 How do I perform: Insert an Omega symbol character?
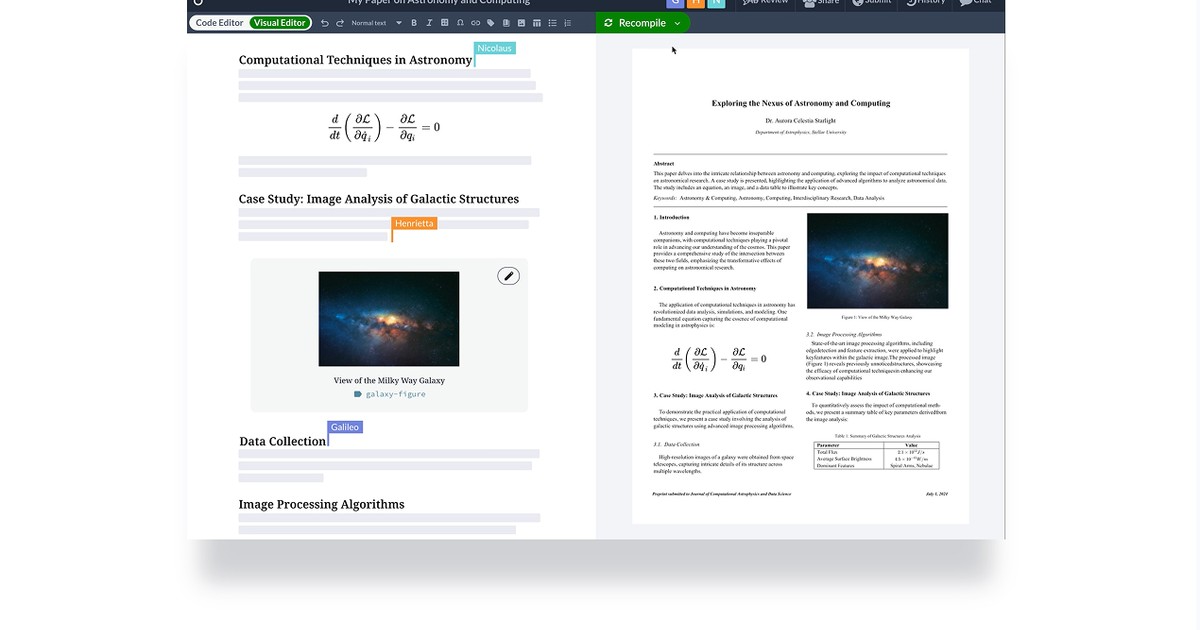click(x=460, y=23)
